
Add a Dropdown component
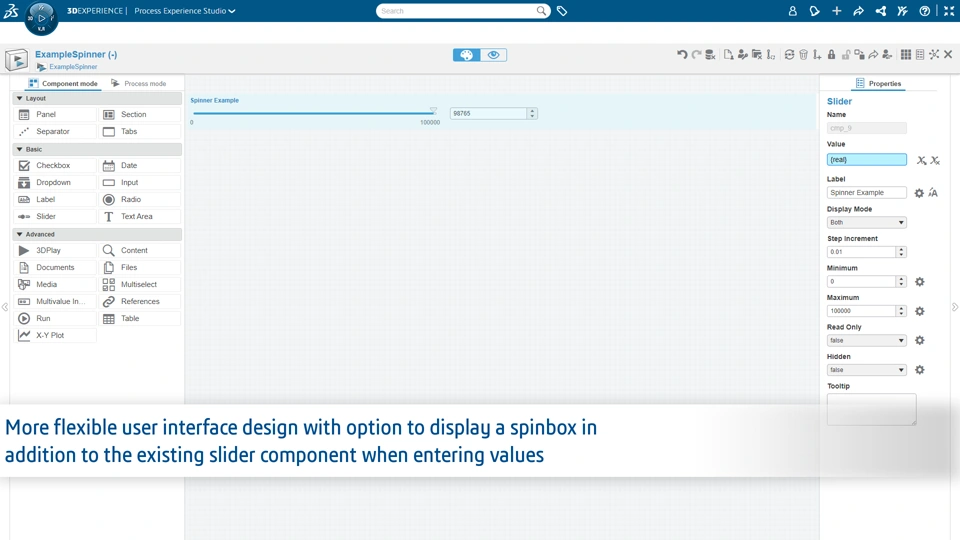pyautogui.click(x=55, y=182)
